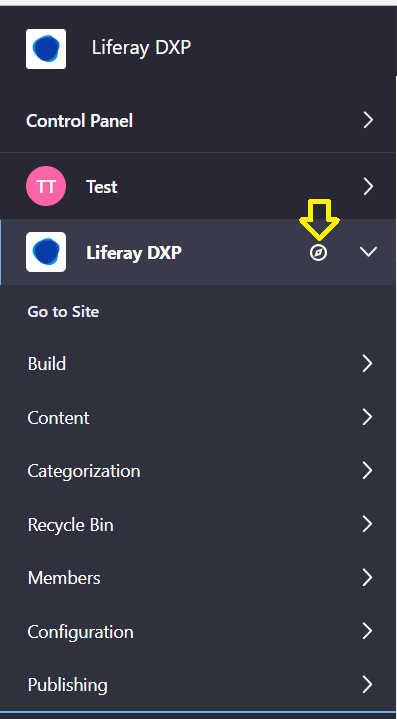
Task: Open the Build menu label
Action: point(47,364)
